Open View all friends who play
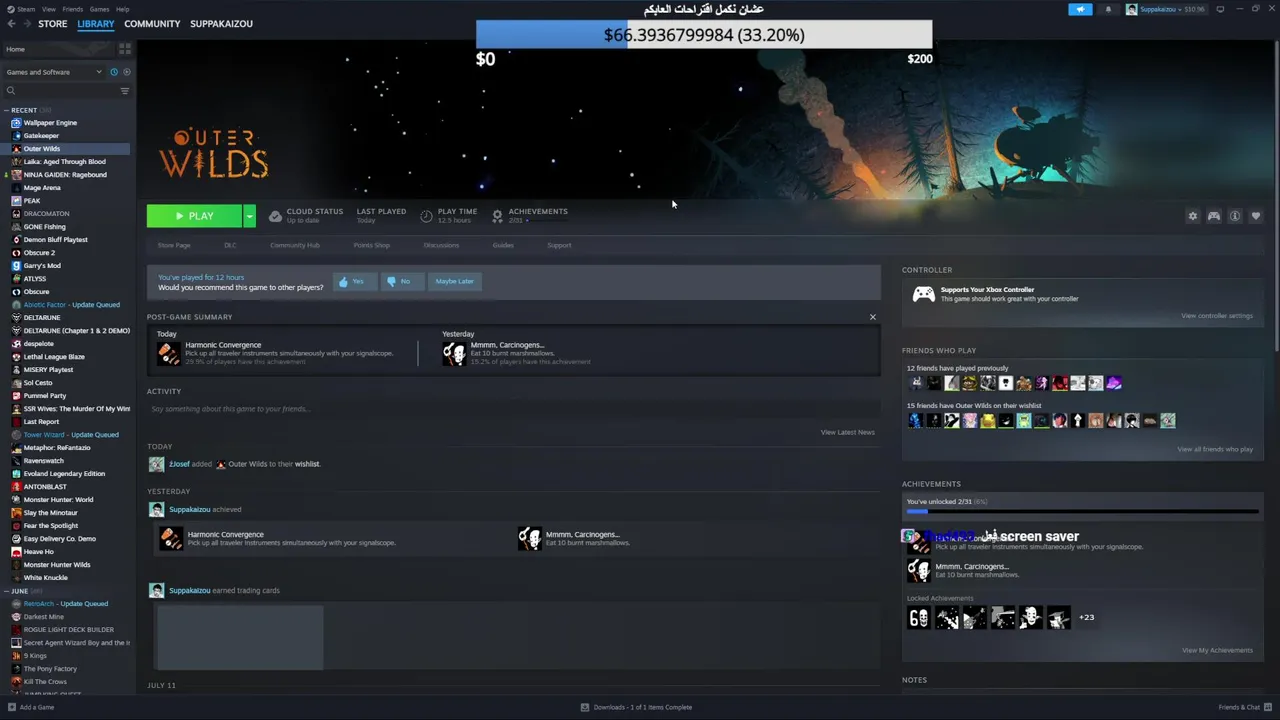The width and height of the screenshot is (1280, 720). click(x=1215, y=449)
